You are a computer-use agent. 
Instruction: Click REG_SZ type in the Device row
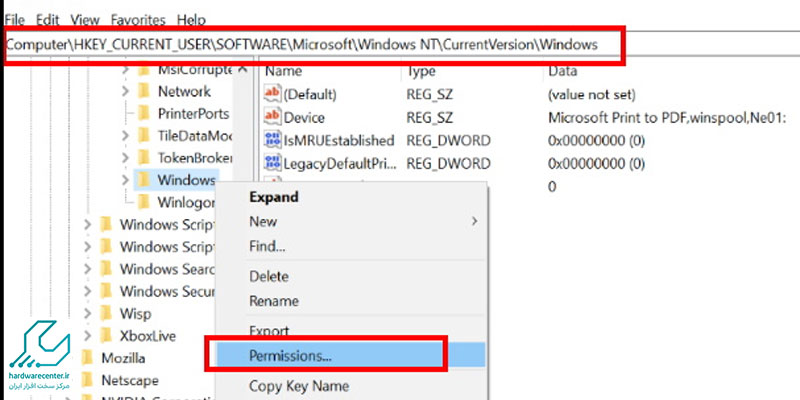click(429, 117)
